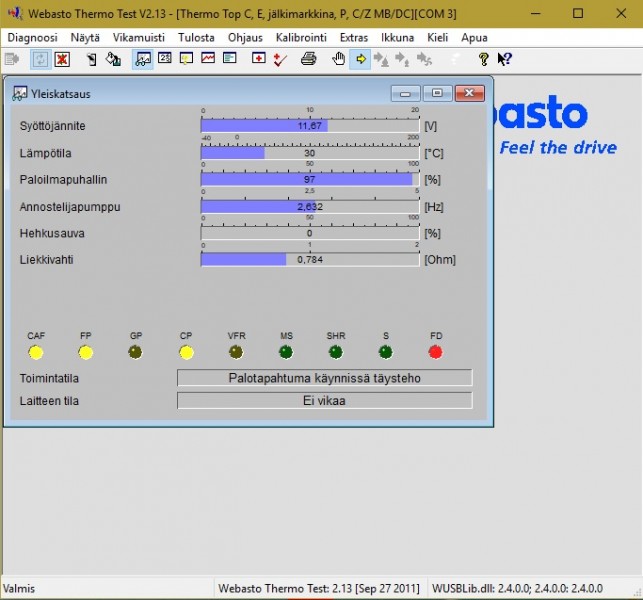Click the context help arrow-question icon
Image resolution: width=643 pixels, height=600 pixels.
tap(505, 59)
